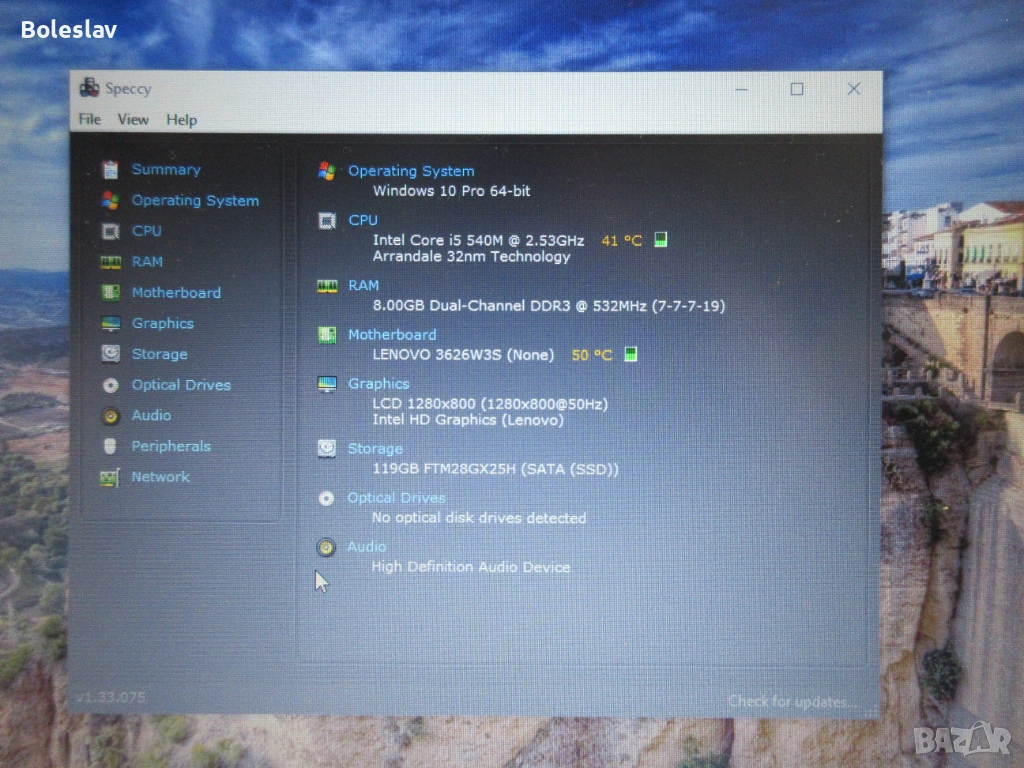Click the RAM heading in summary panel
The height and width of the screenshot is (768, 1024).
[363, 286]
